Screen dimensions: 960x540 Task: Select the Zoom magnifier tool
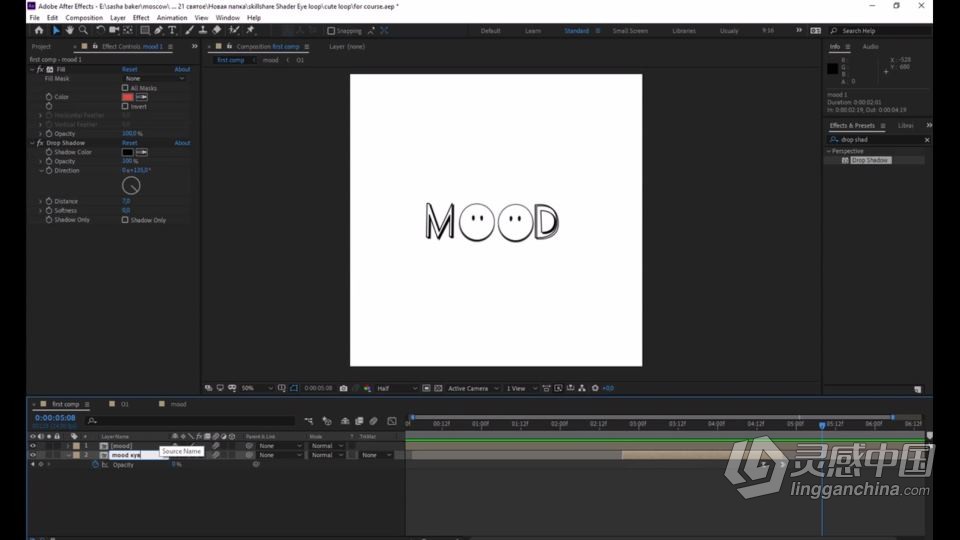pos(83,30)
